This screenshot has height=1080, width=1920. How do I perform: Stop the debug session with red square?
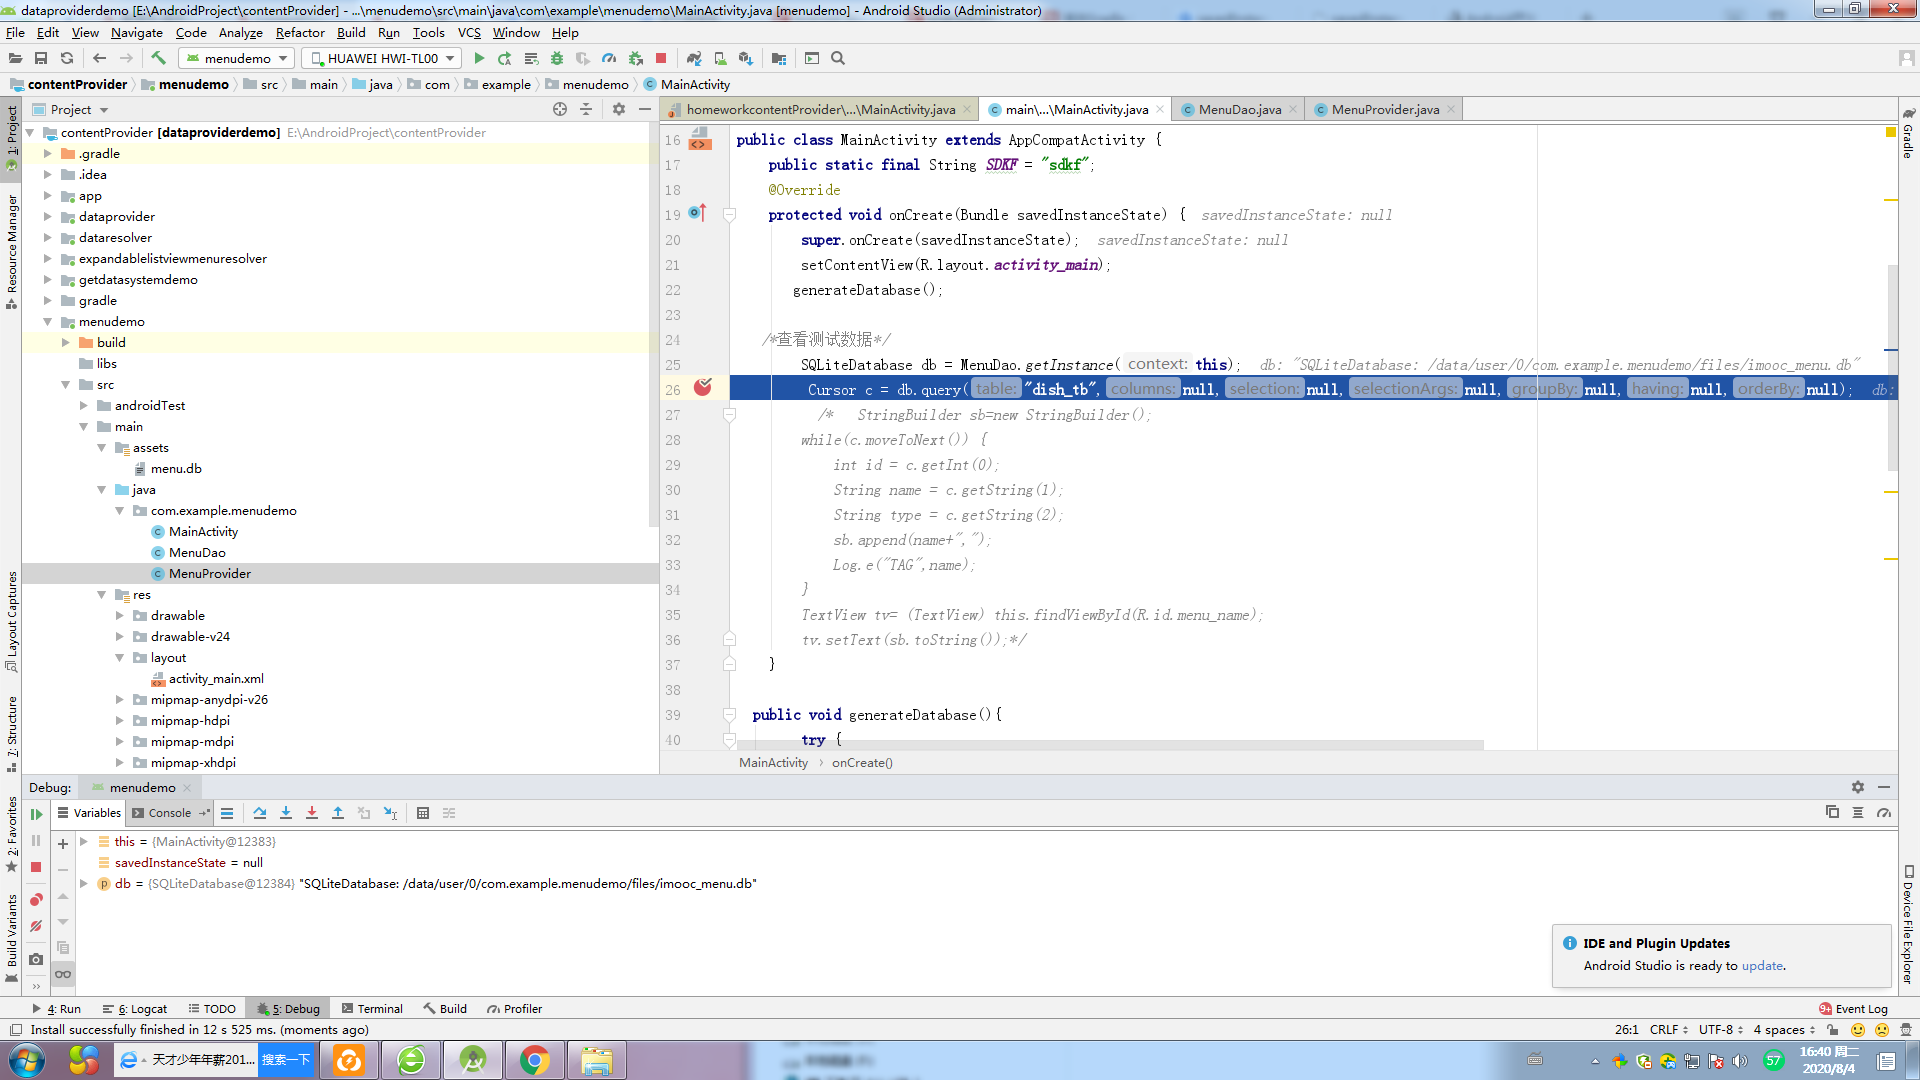[x=36, y=867]
